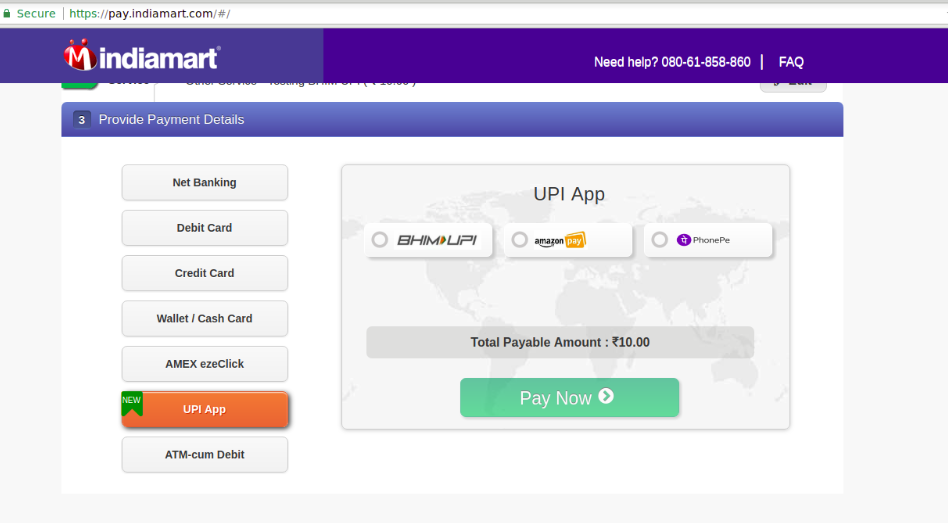Click the UPI App heading text
This screenshot has width=948, height=523.
[569, 194]
